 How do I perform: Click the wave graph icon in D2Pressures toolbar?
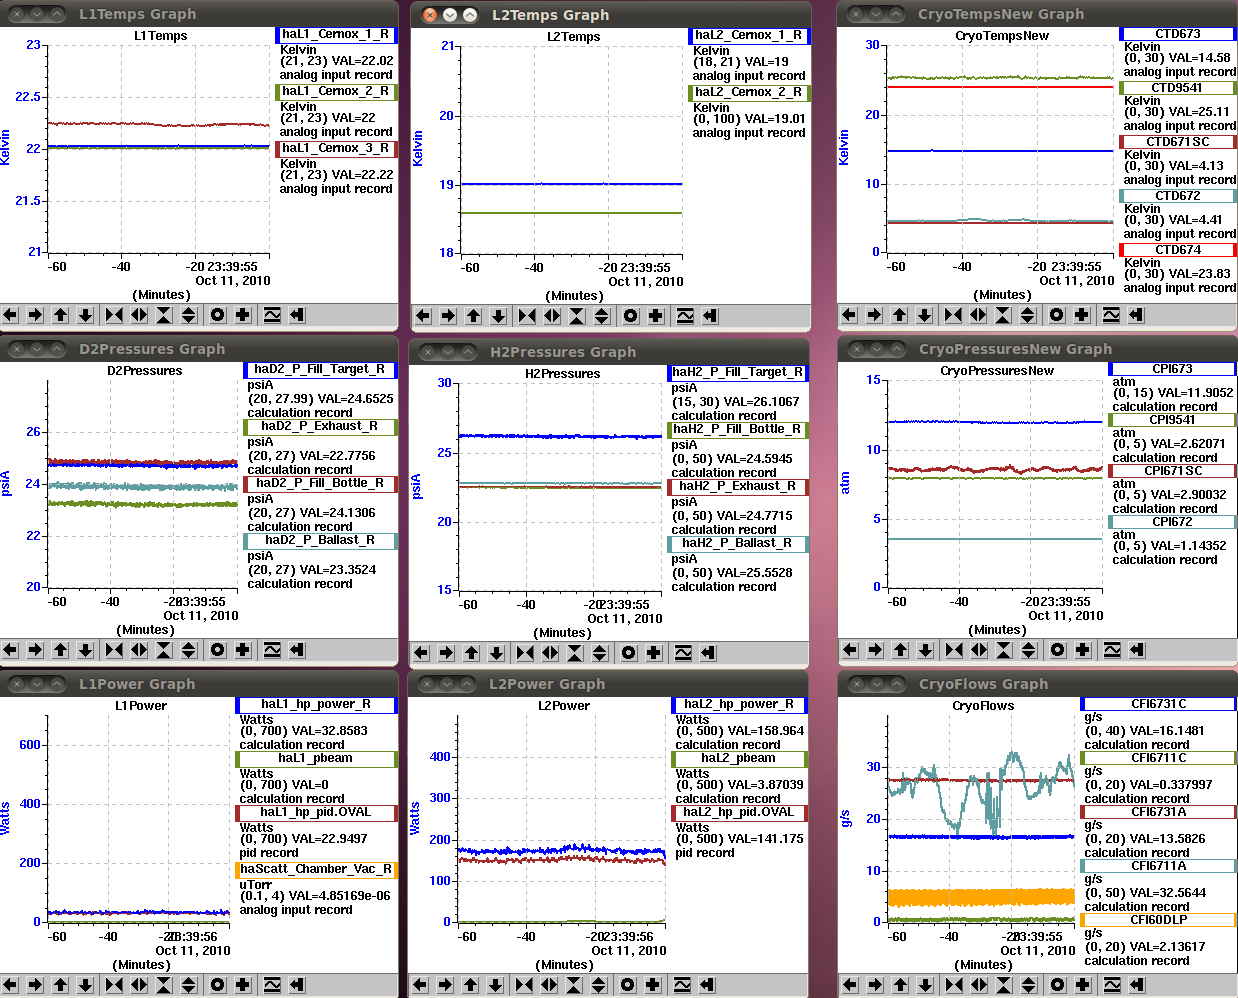(272, 650)
